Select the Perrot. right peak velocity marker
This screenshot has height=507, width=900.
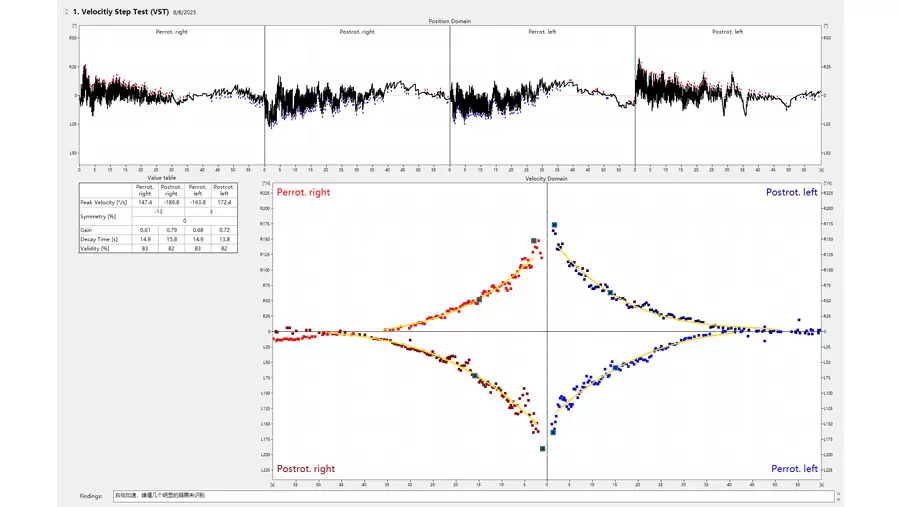pos(534,241)
